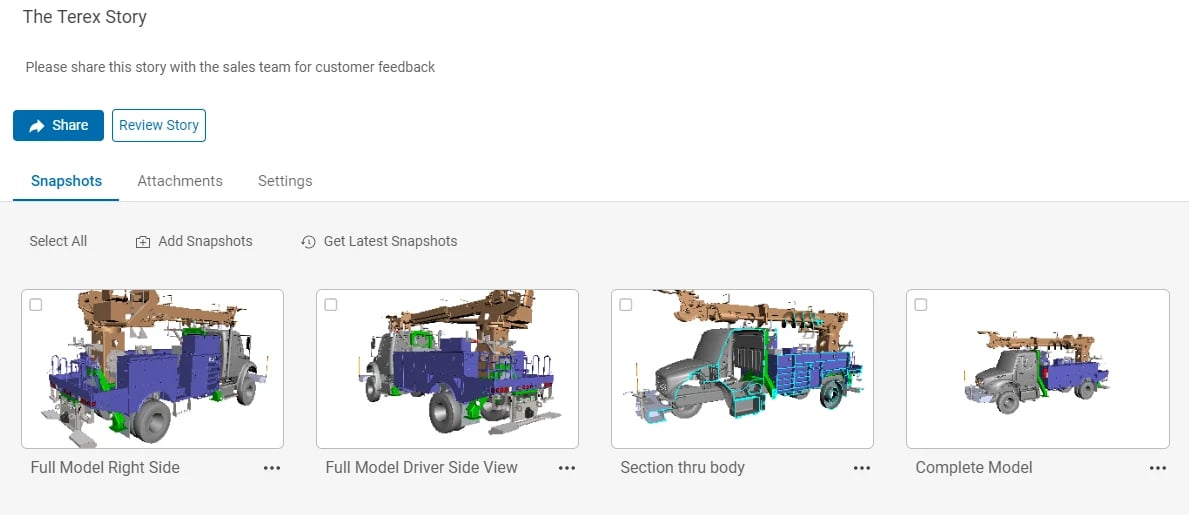Image resolution: width=1189 pixels, height=515 pixels.
Task: Switch to the Attachments tab
Action: (x=180, y=181)
